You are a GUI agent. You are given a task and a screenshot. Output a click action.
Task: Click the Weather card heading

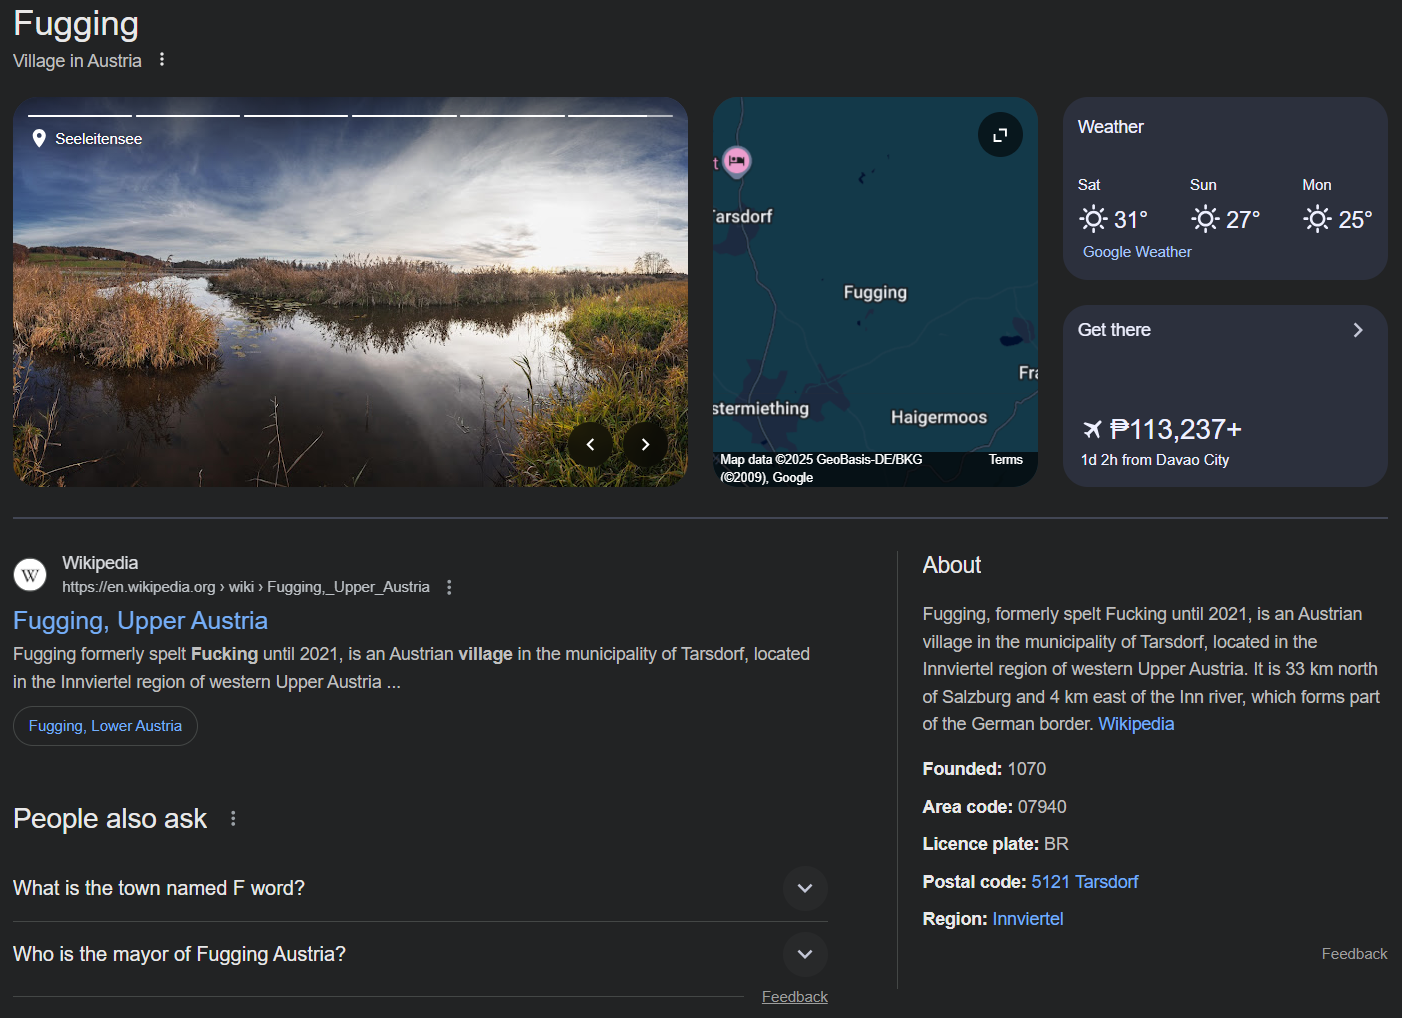coord(1110,127)
